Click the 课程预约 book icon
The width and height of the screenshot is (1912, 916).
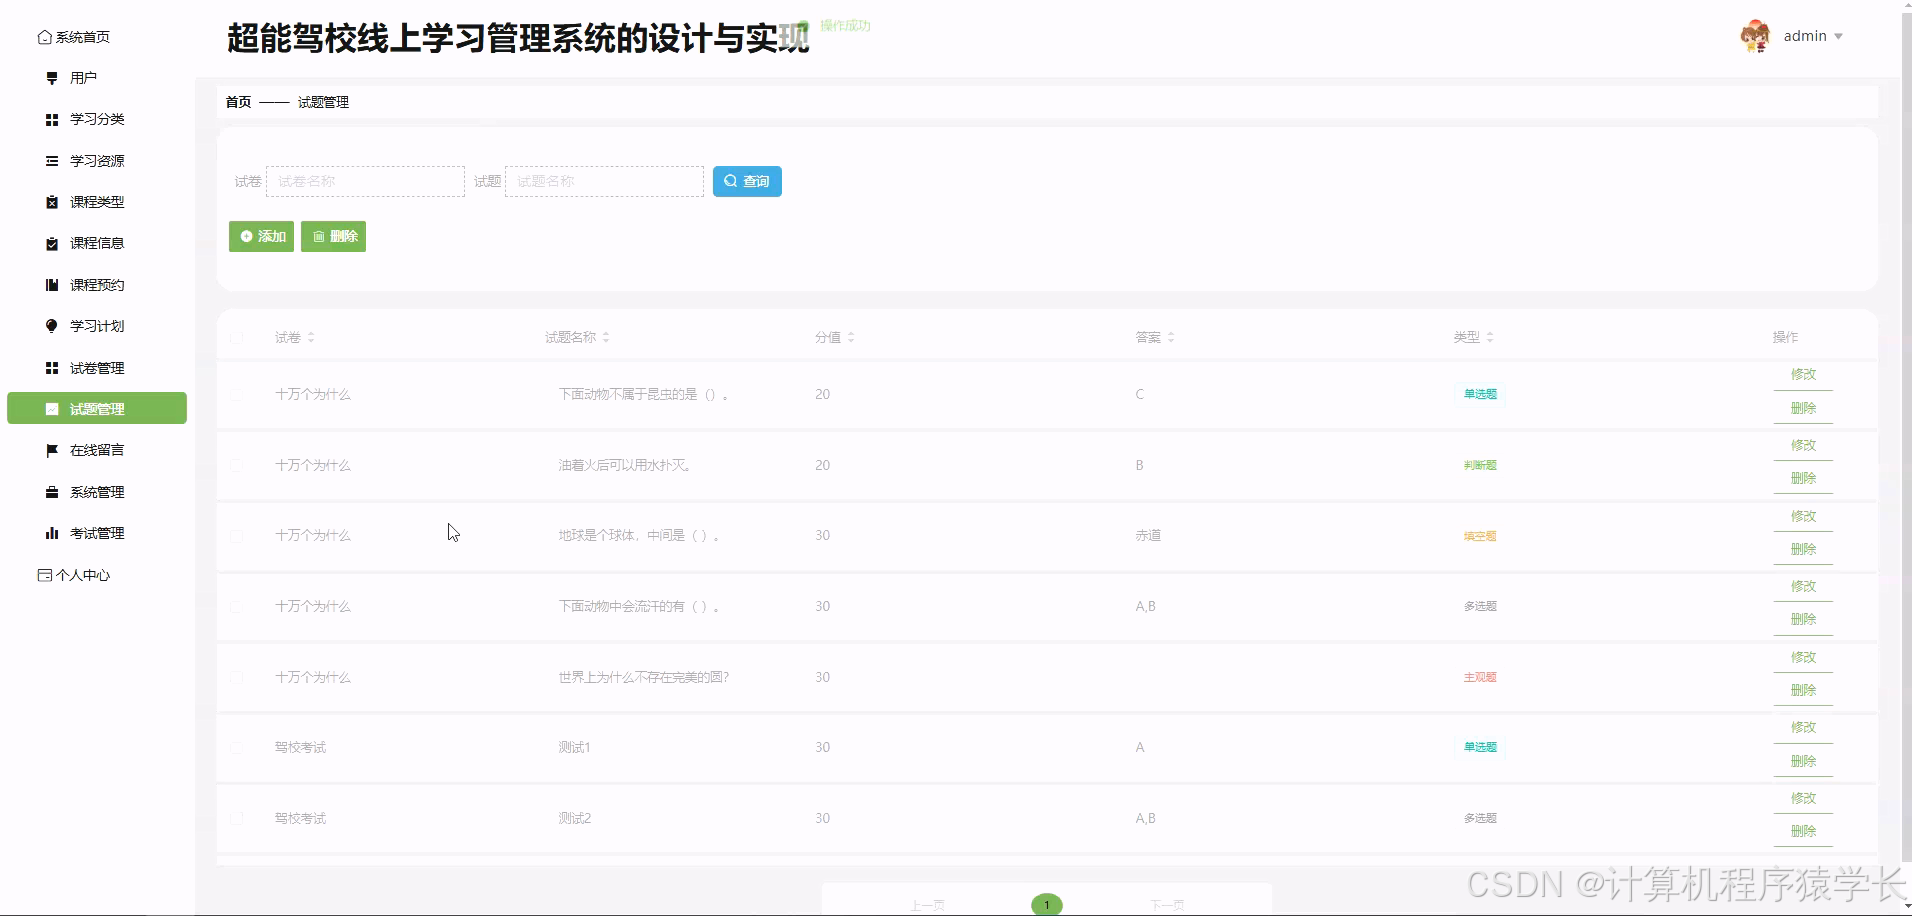pyautogui.click(x=52, y=285)
